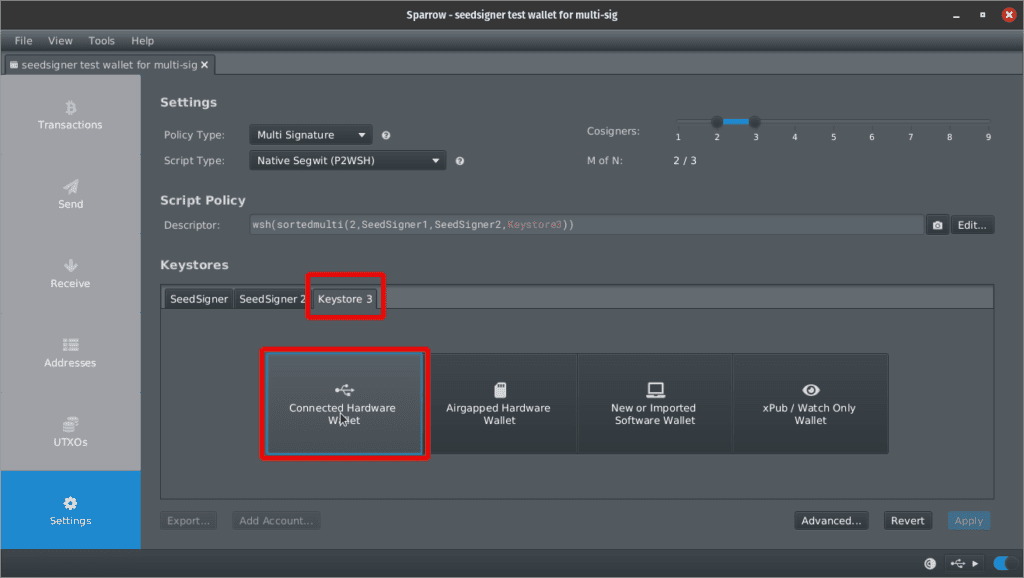Viewport: 1024px width, 578px height.
Task: Open the Policy Type dropdown
Action: [311, 135]
